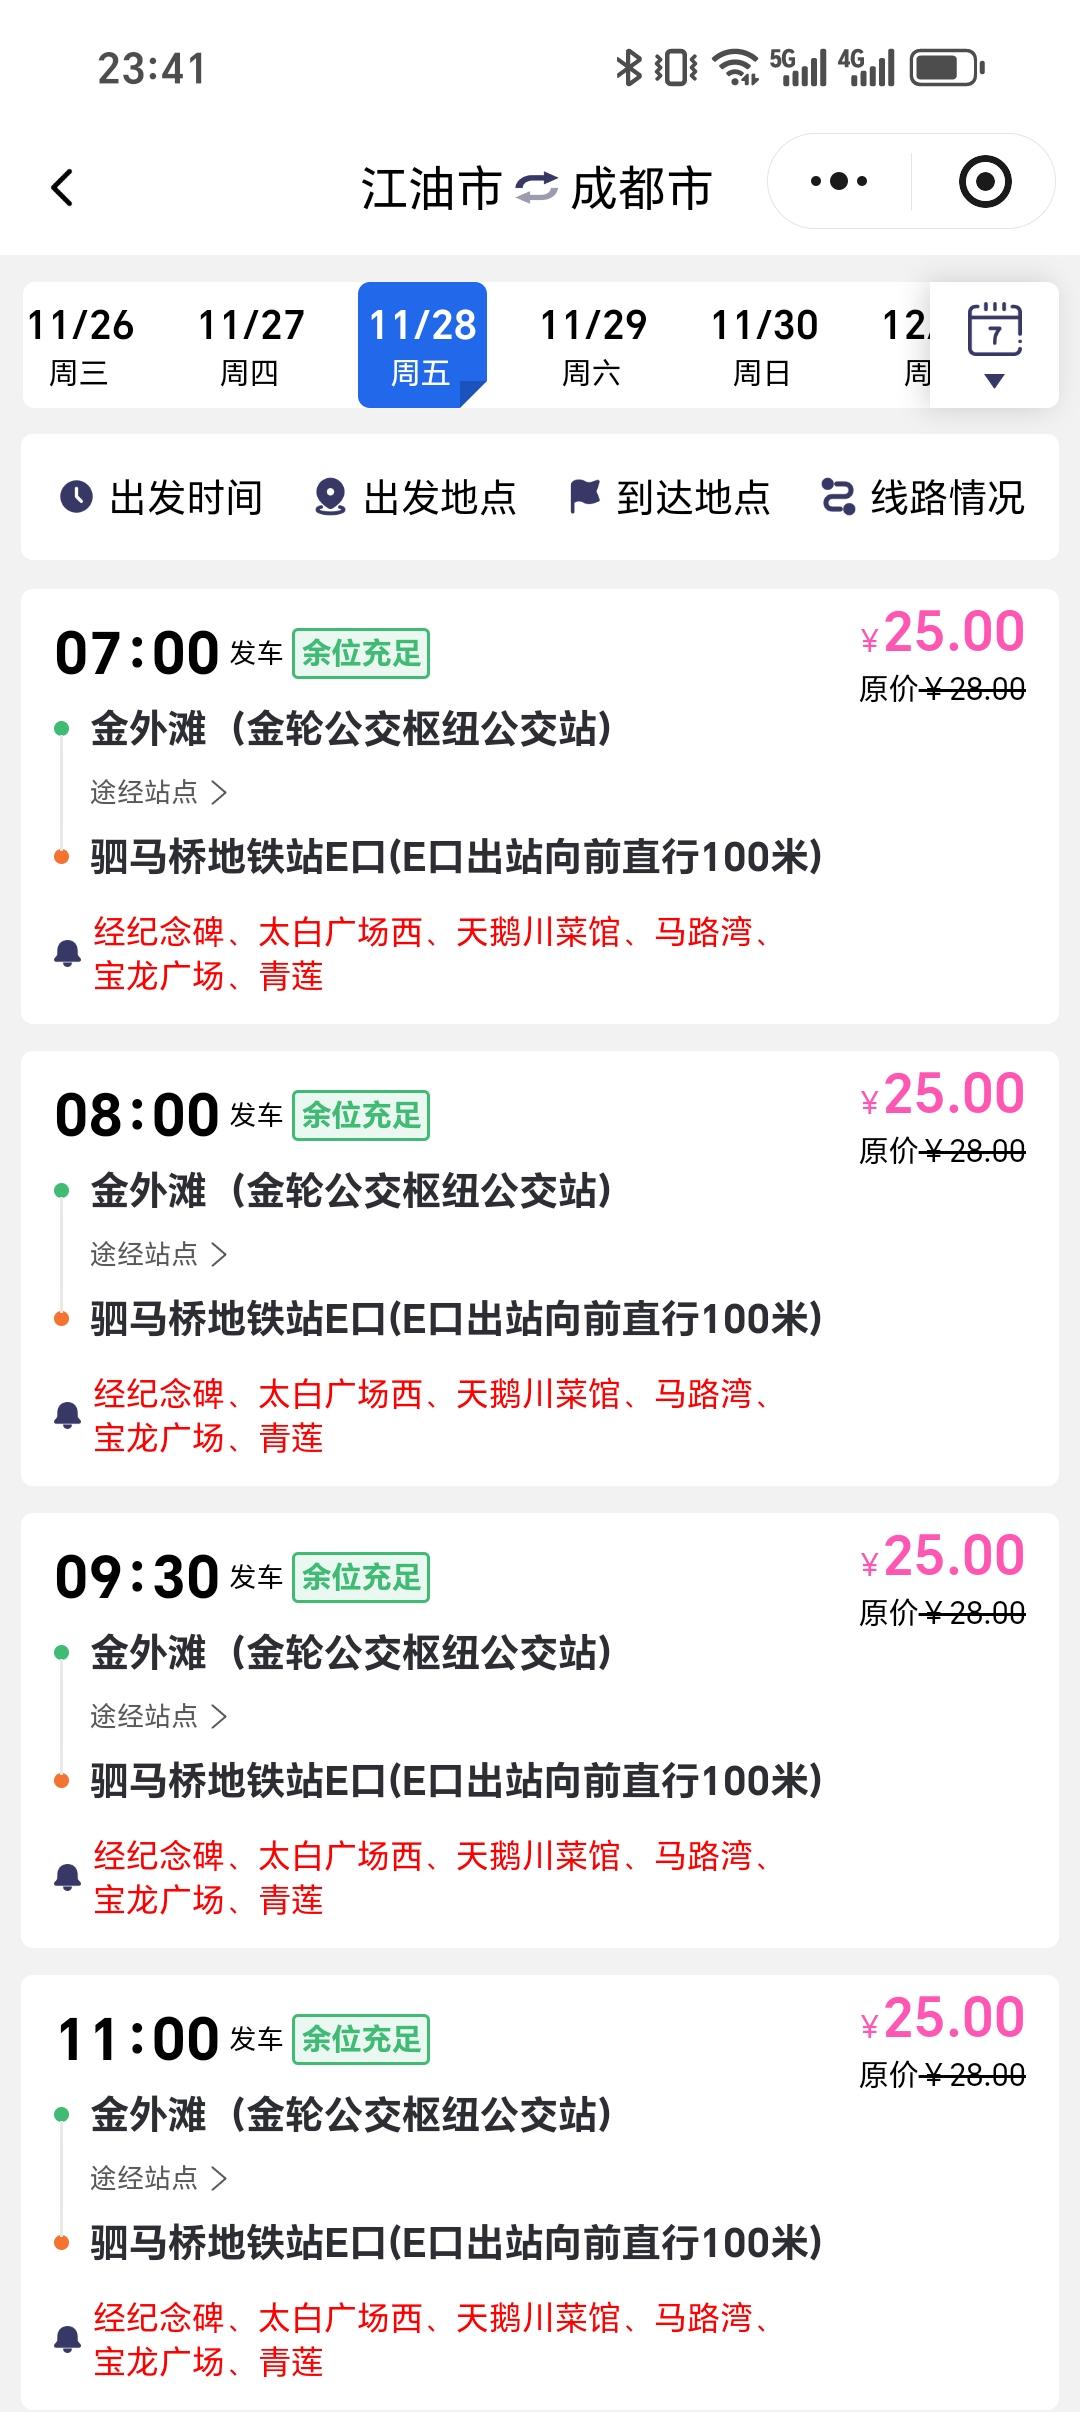
Task: Open the mini program more-options menu
Action: (839, 182)
